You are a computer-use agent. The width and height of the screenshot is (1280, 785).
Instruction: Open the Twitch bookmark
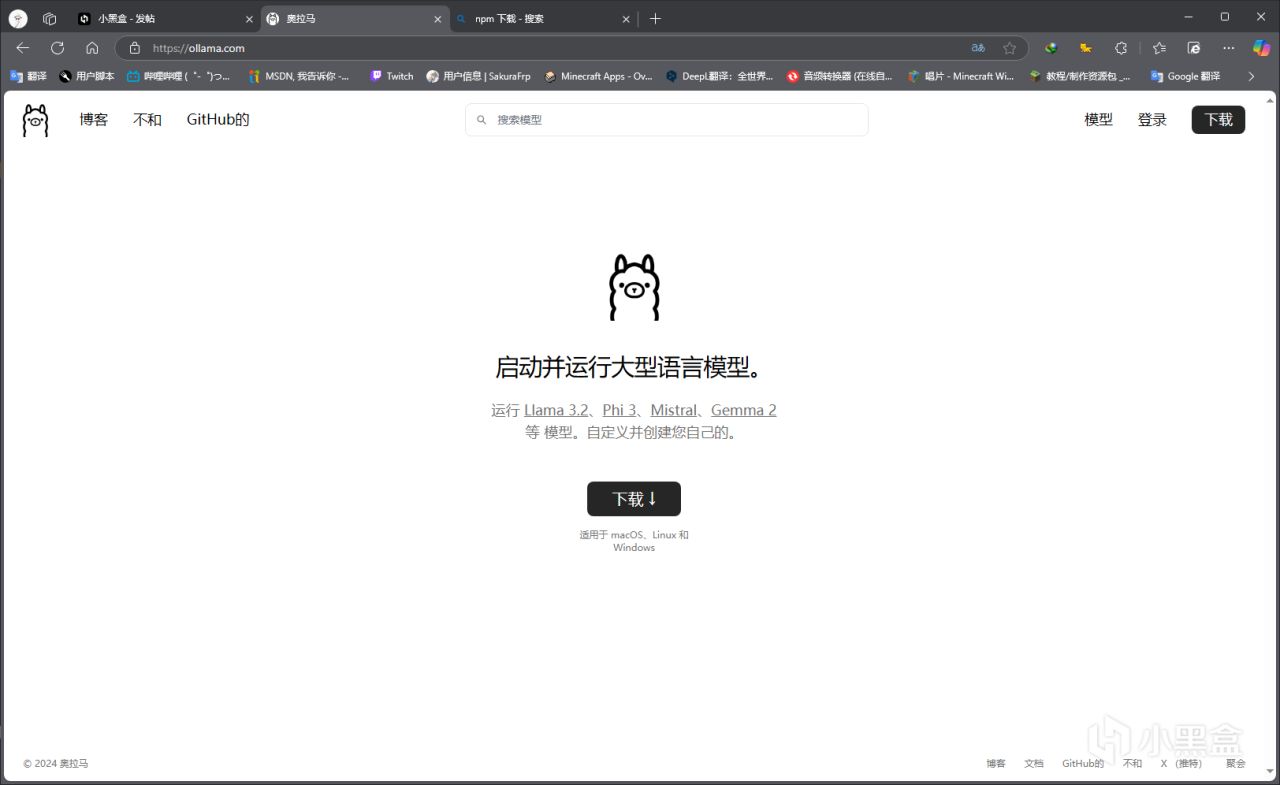coord(391,76)
